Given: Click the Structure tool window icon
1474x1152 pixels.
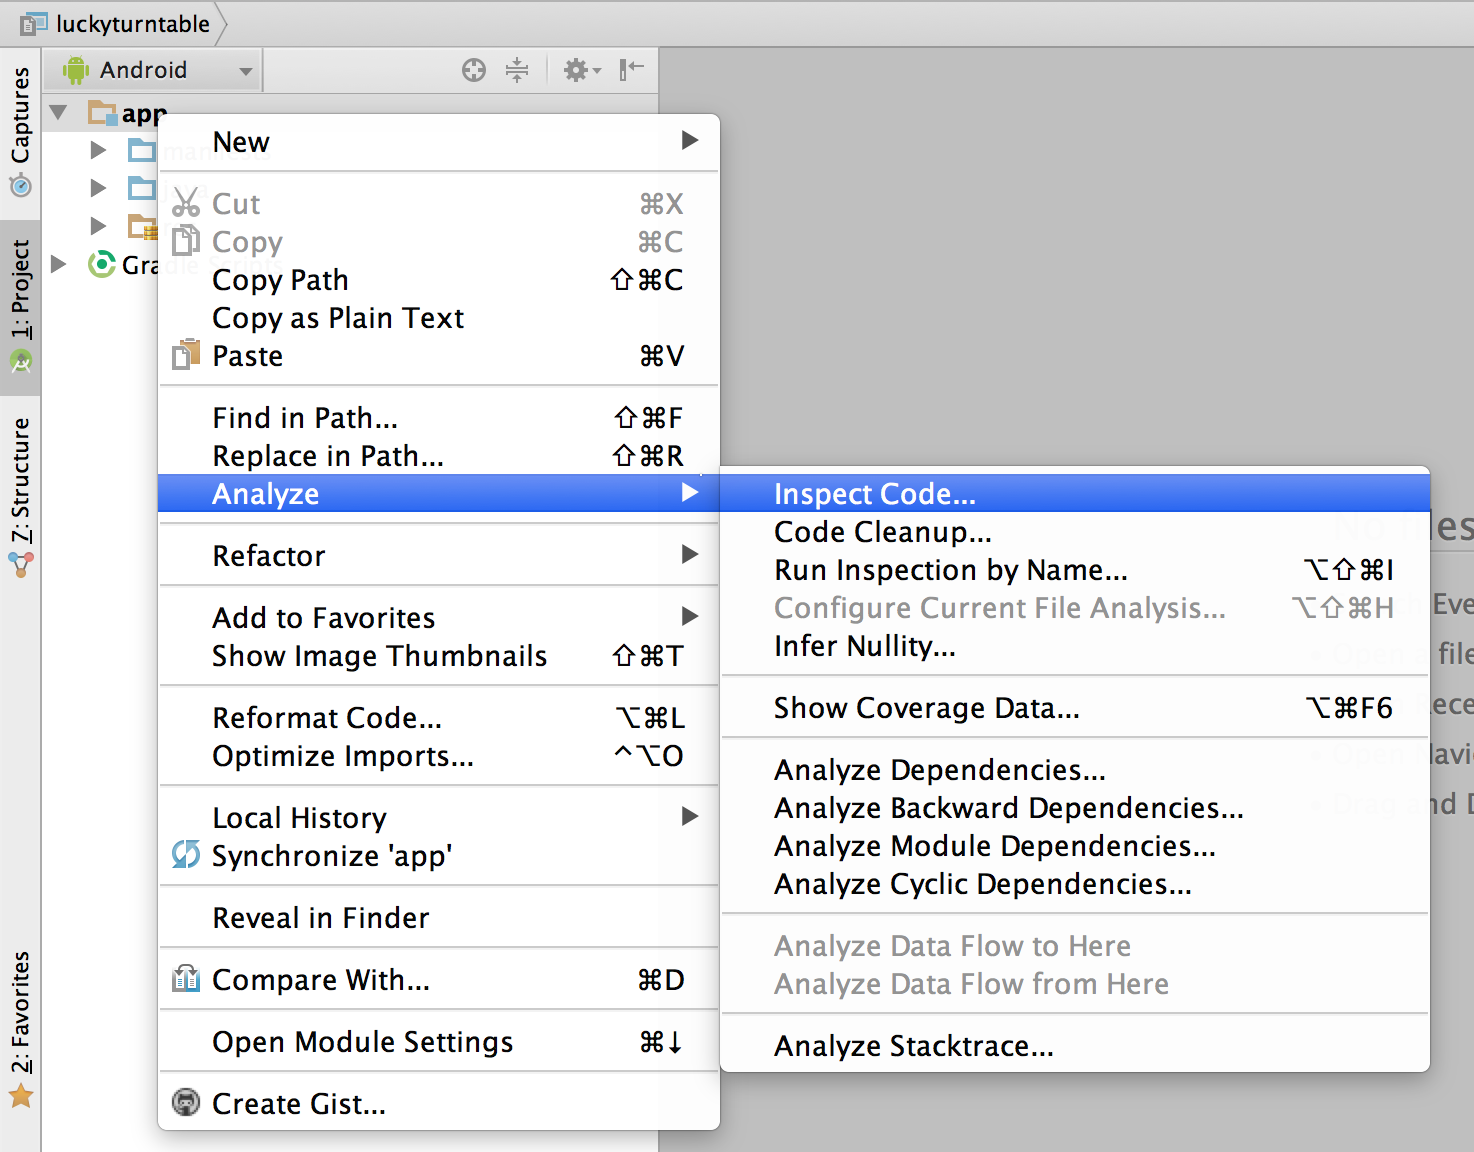Looking at the screenshot, I should (21, 565).
